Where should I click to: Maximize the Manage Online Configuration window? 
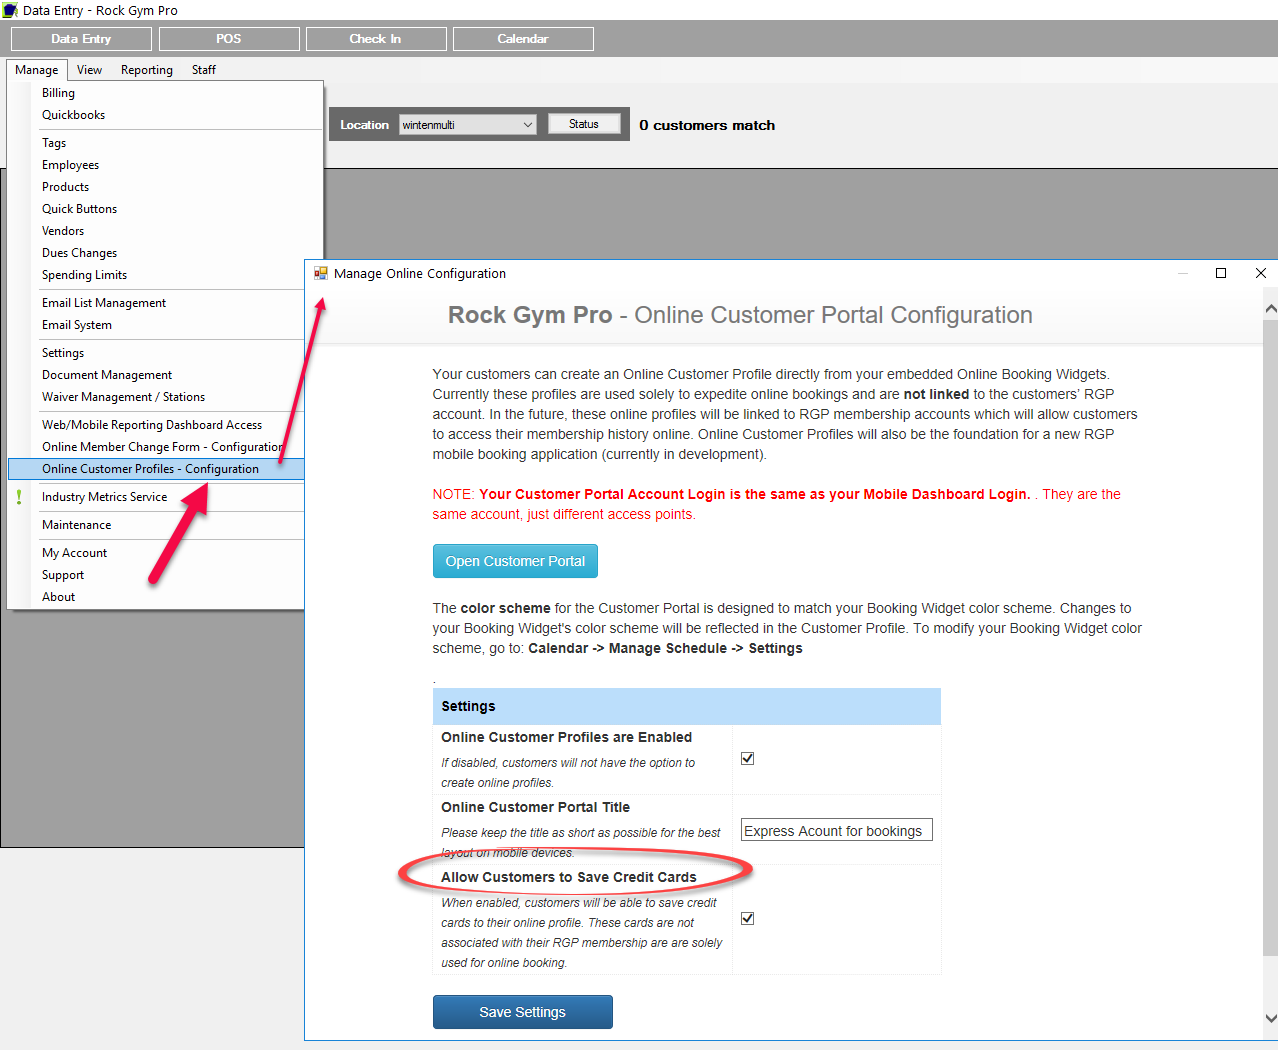pos(1221,273)
